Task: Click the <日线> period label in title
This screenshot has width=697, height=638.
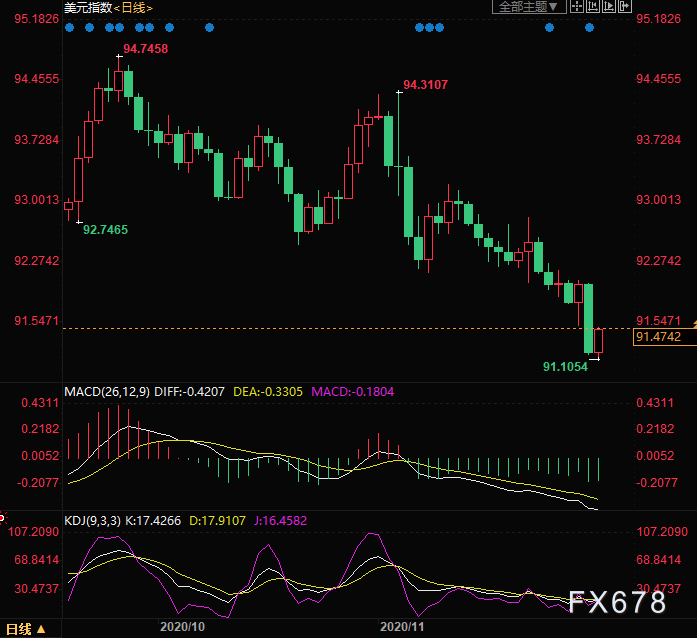Action: (x=132, y=8)
